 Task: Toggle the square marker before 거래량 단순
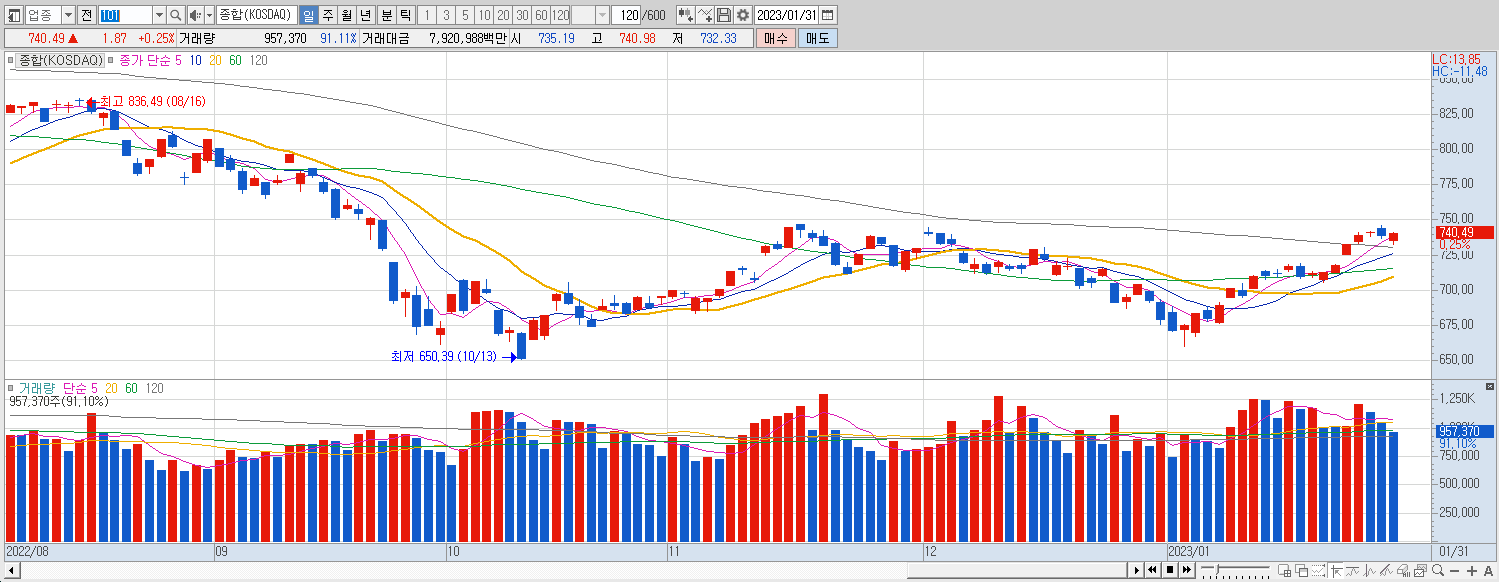pos(12,388)
